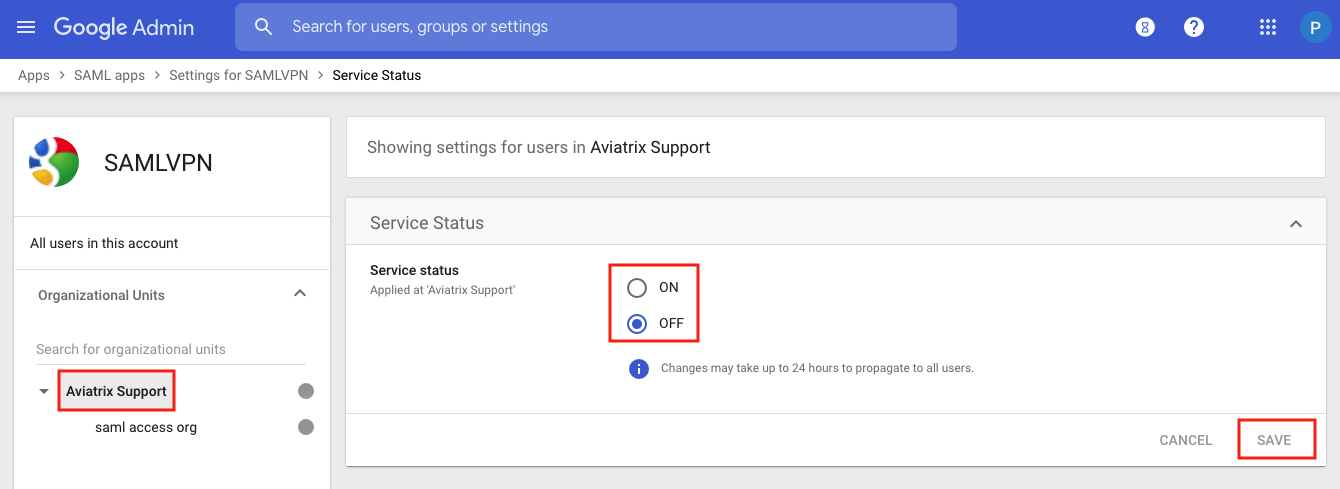Collapse the Aviatrix Support tree arrow

pos(43,392)
